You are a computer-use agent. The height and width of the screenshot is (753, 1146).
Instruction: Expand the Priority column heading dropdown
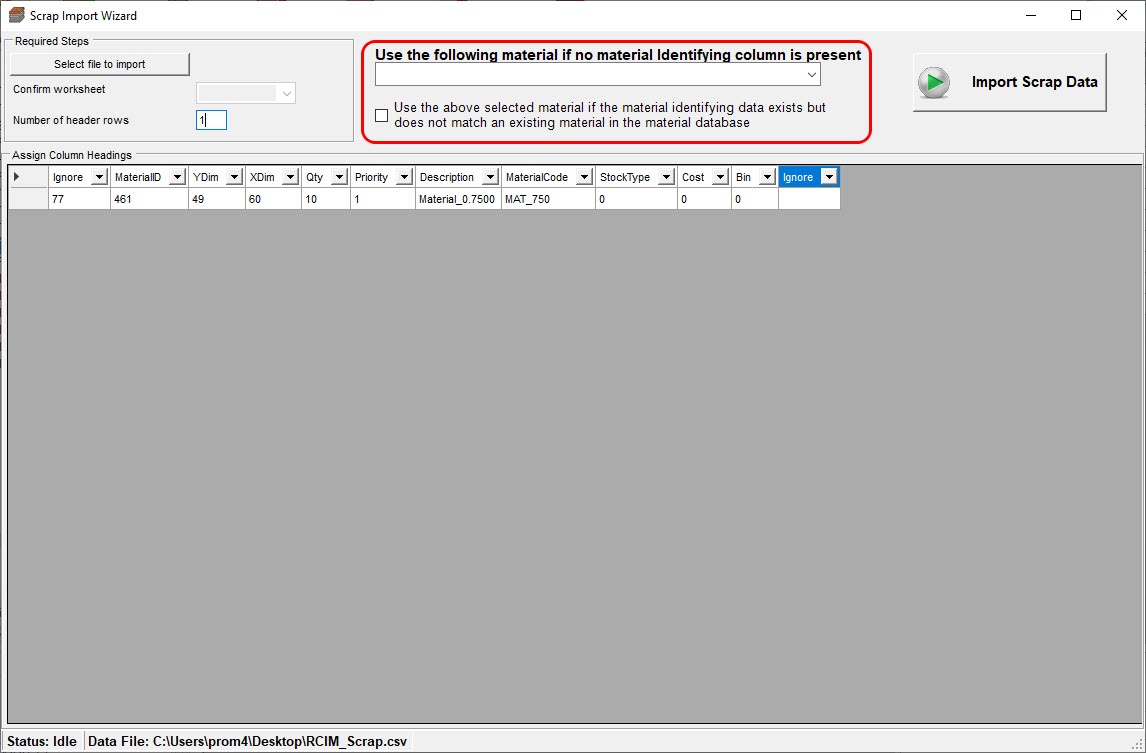click(x=403, y=177)
